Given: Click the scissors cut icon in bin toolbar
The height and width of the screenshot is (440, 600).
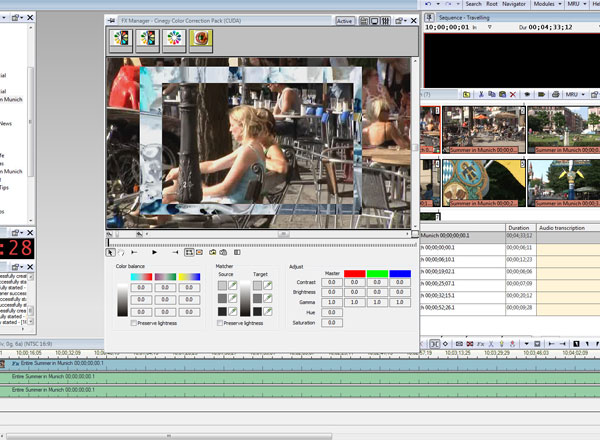Looking at the screenshot, I should [x=480, y=93].
